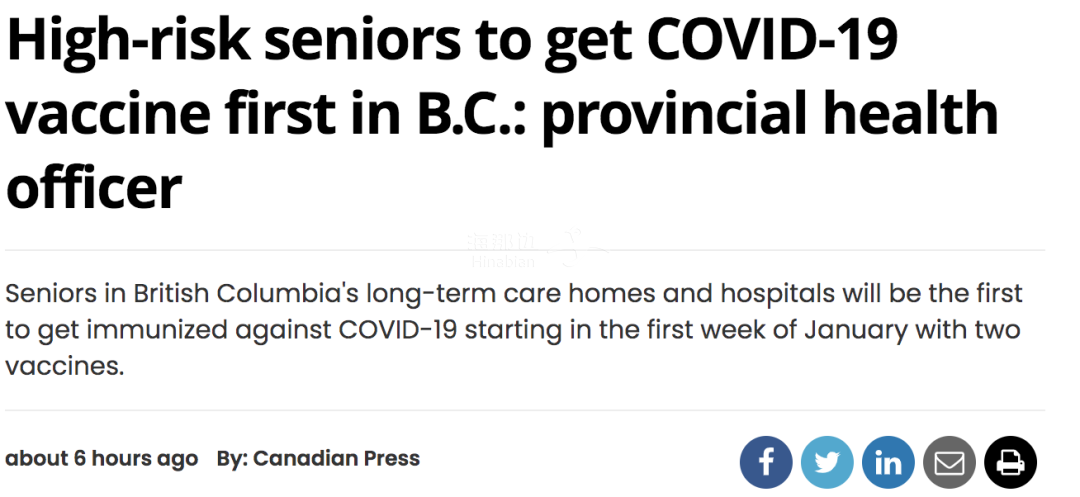
Task: Share the article on LinkedIn
Action: tap(889, 463)
